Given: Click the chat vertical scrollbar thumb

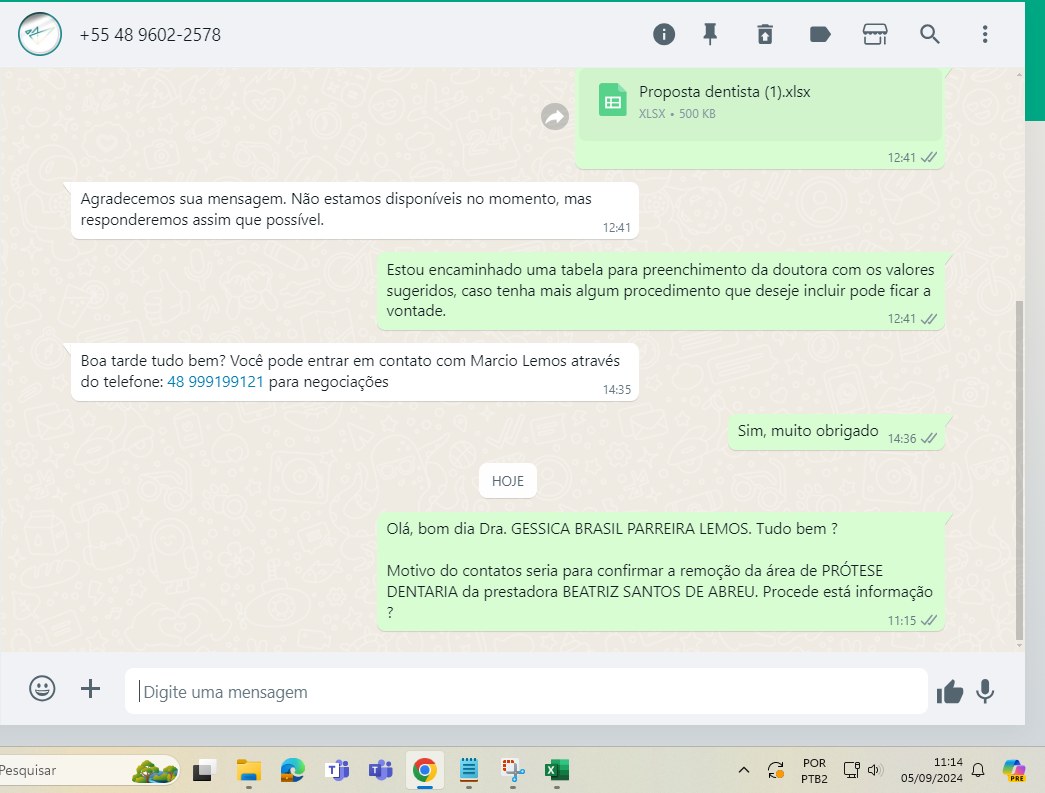Looking at the screenshot, I should click(x=1019, y=470).
